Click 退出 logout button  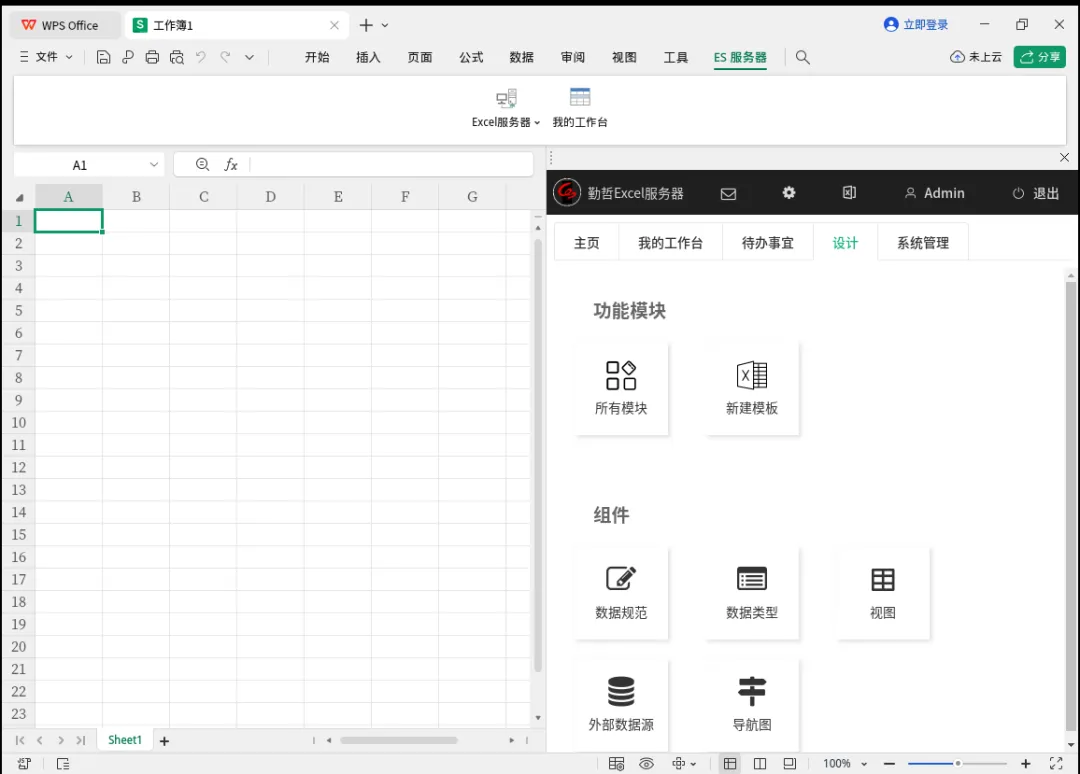1036,194
